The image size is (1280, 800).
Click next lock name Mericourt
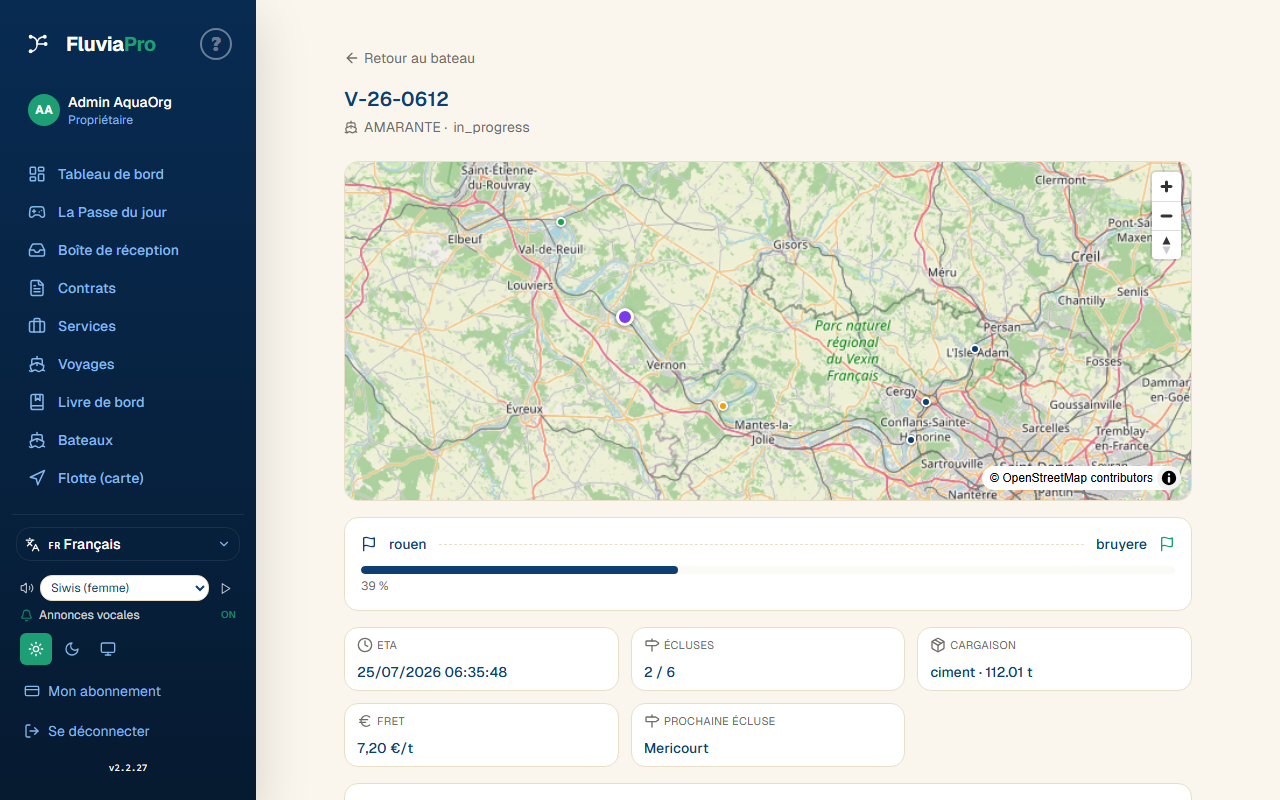click(x=676, y=748)
